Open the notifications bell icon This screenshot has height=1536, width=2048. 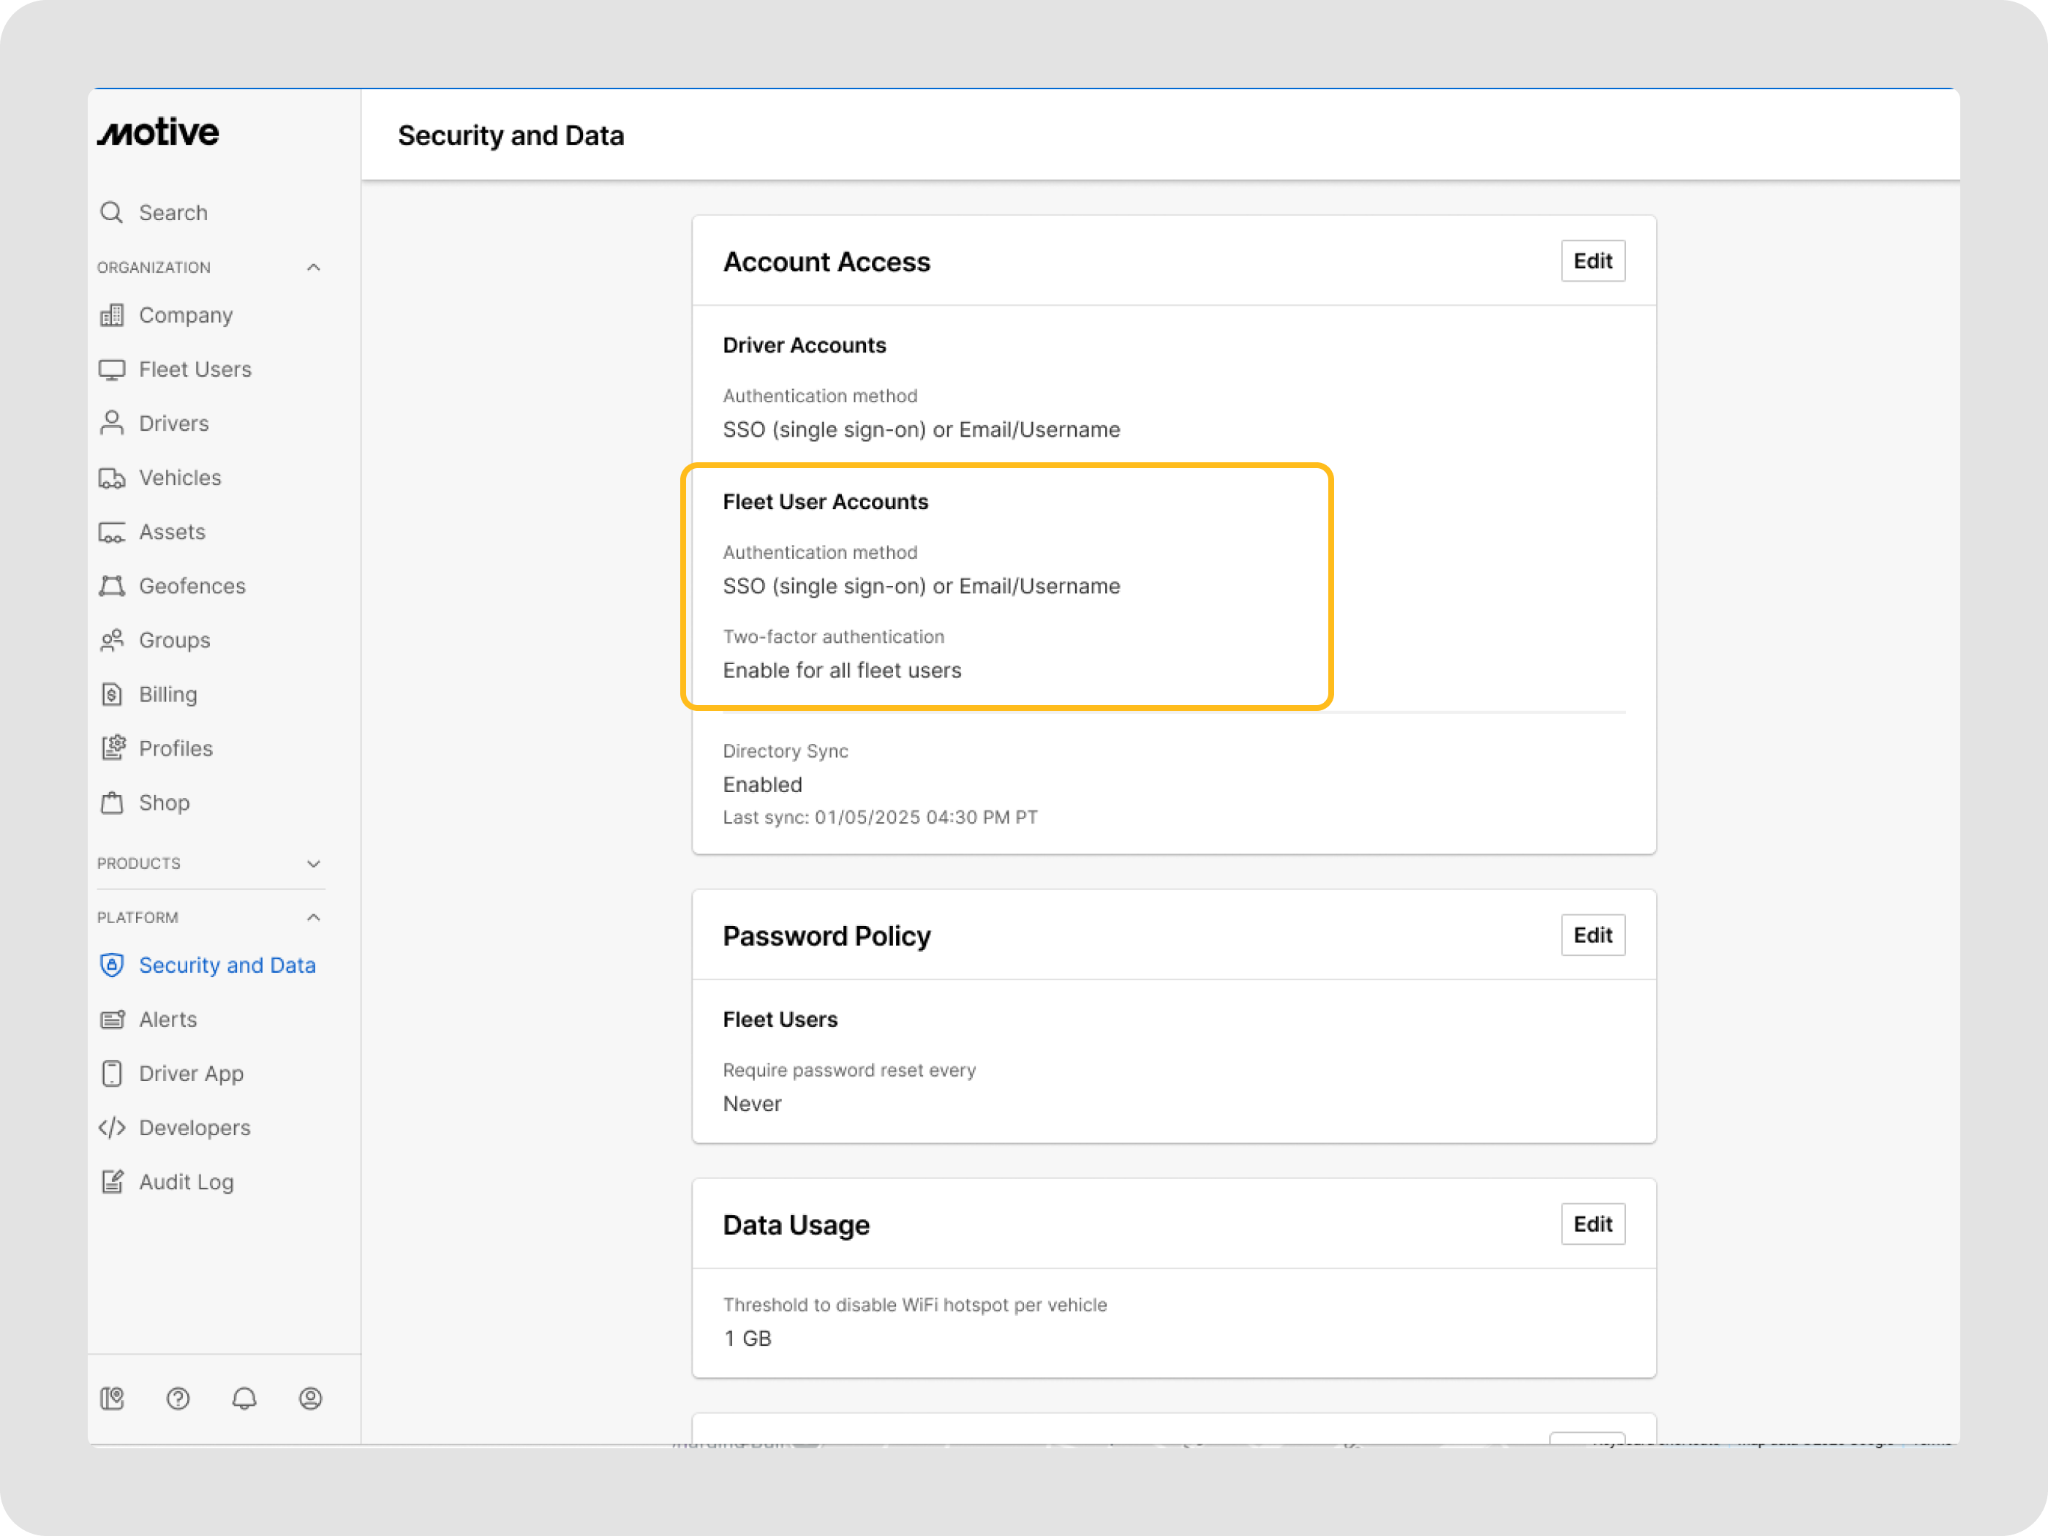244,1398
